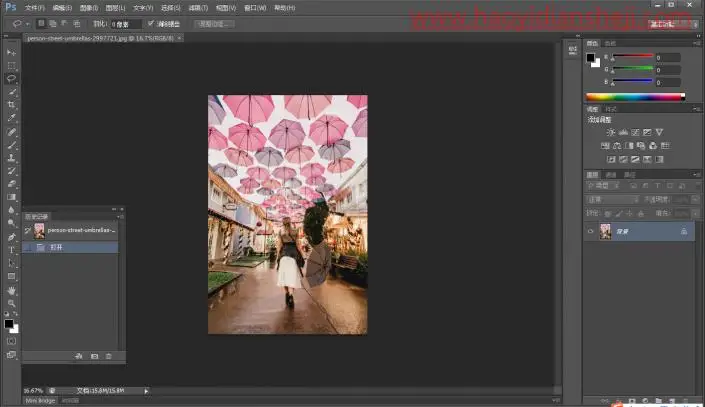
Task: Click the 打开 history state
Action: coord(71,247)
